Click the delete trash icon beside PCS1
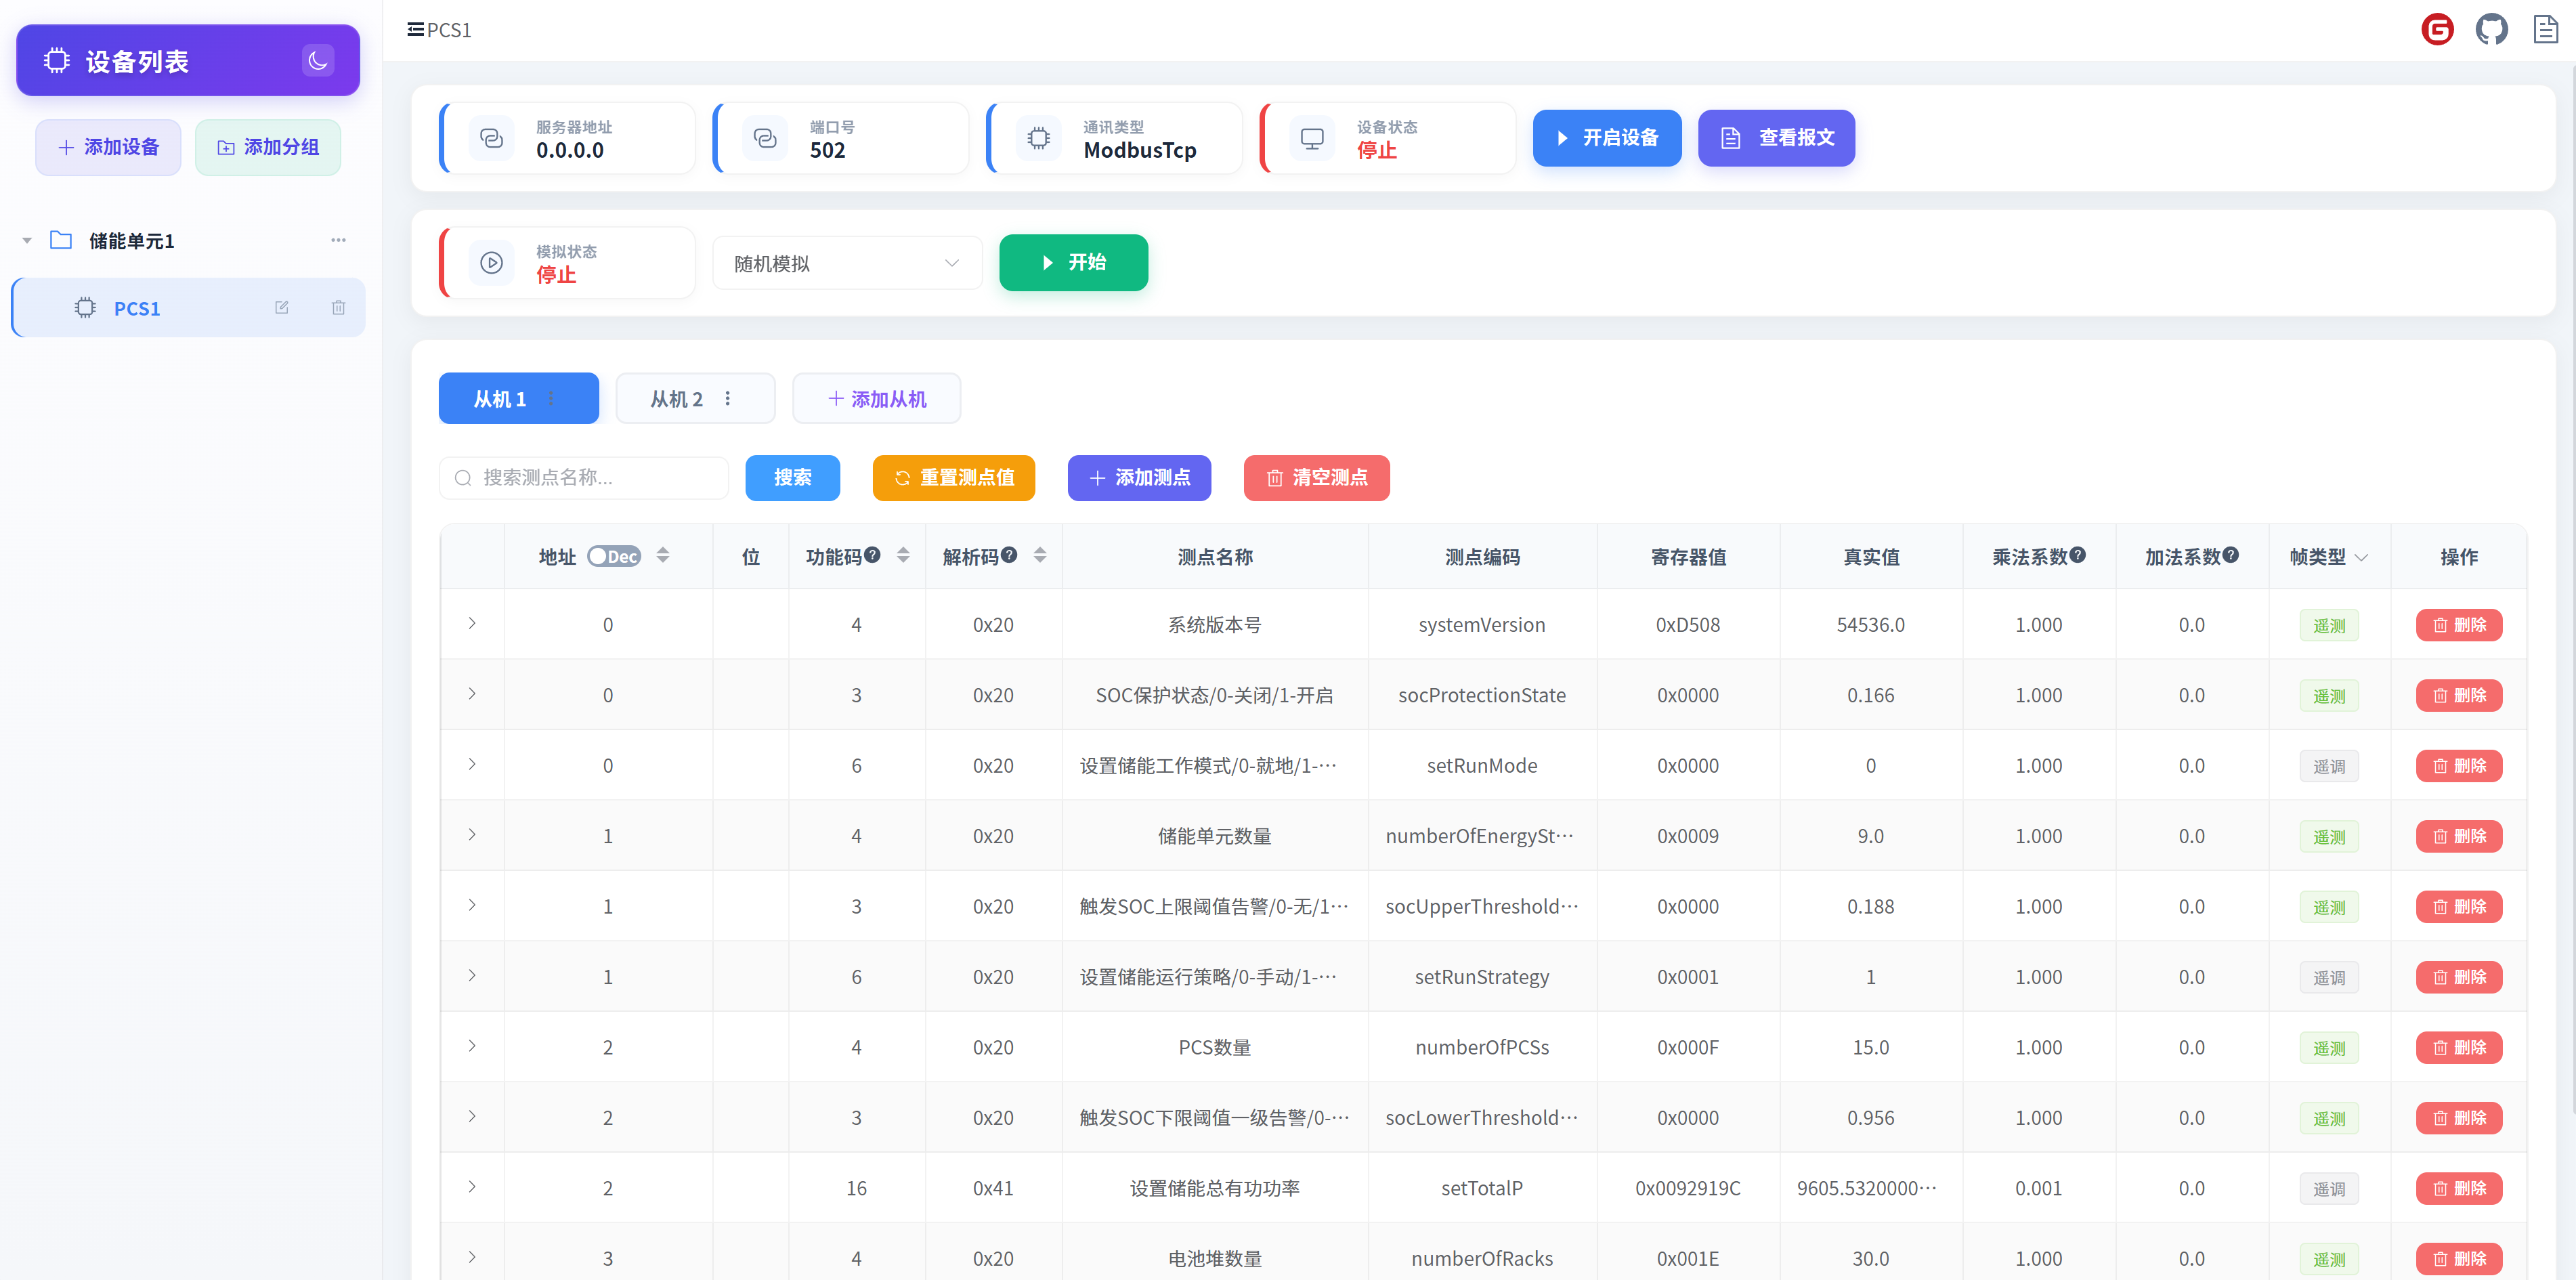Screen dimensions: 2576x1280 (338, 308)
